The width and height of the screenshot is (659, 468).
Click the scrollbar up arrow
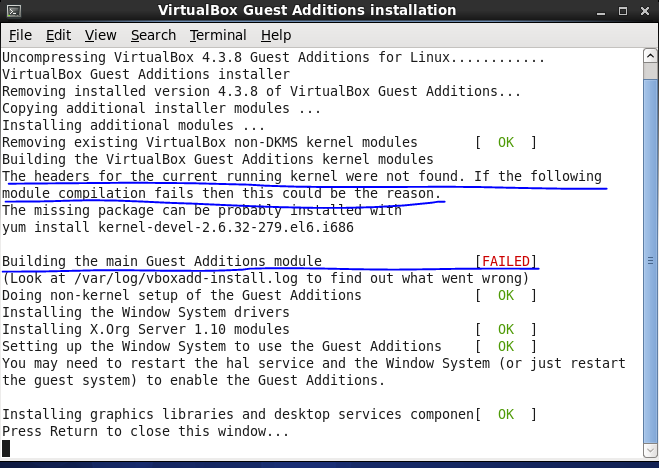[x=650, y=56]
